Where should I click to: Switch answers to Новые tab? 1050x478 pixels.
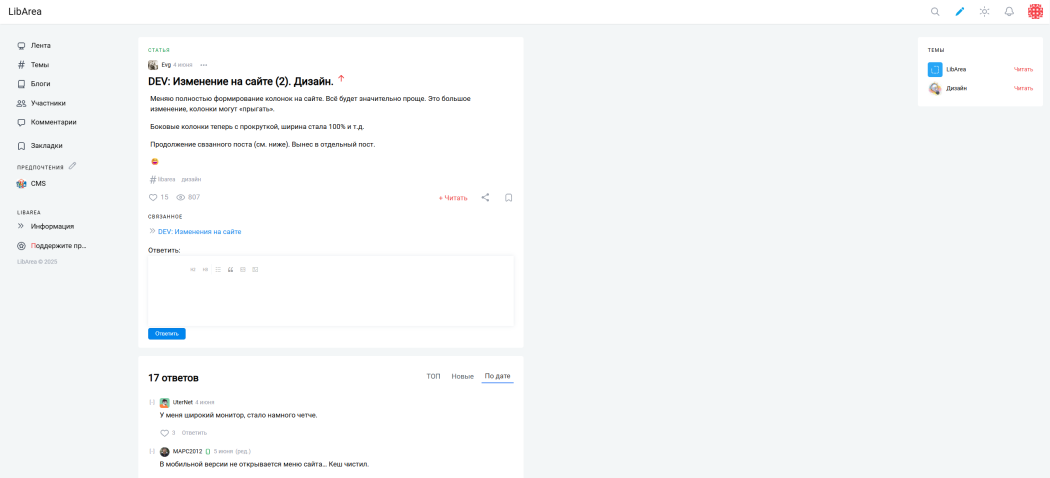click(462, 376)
